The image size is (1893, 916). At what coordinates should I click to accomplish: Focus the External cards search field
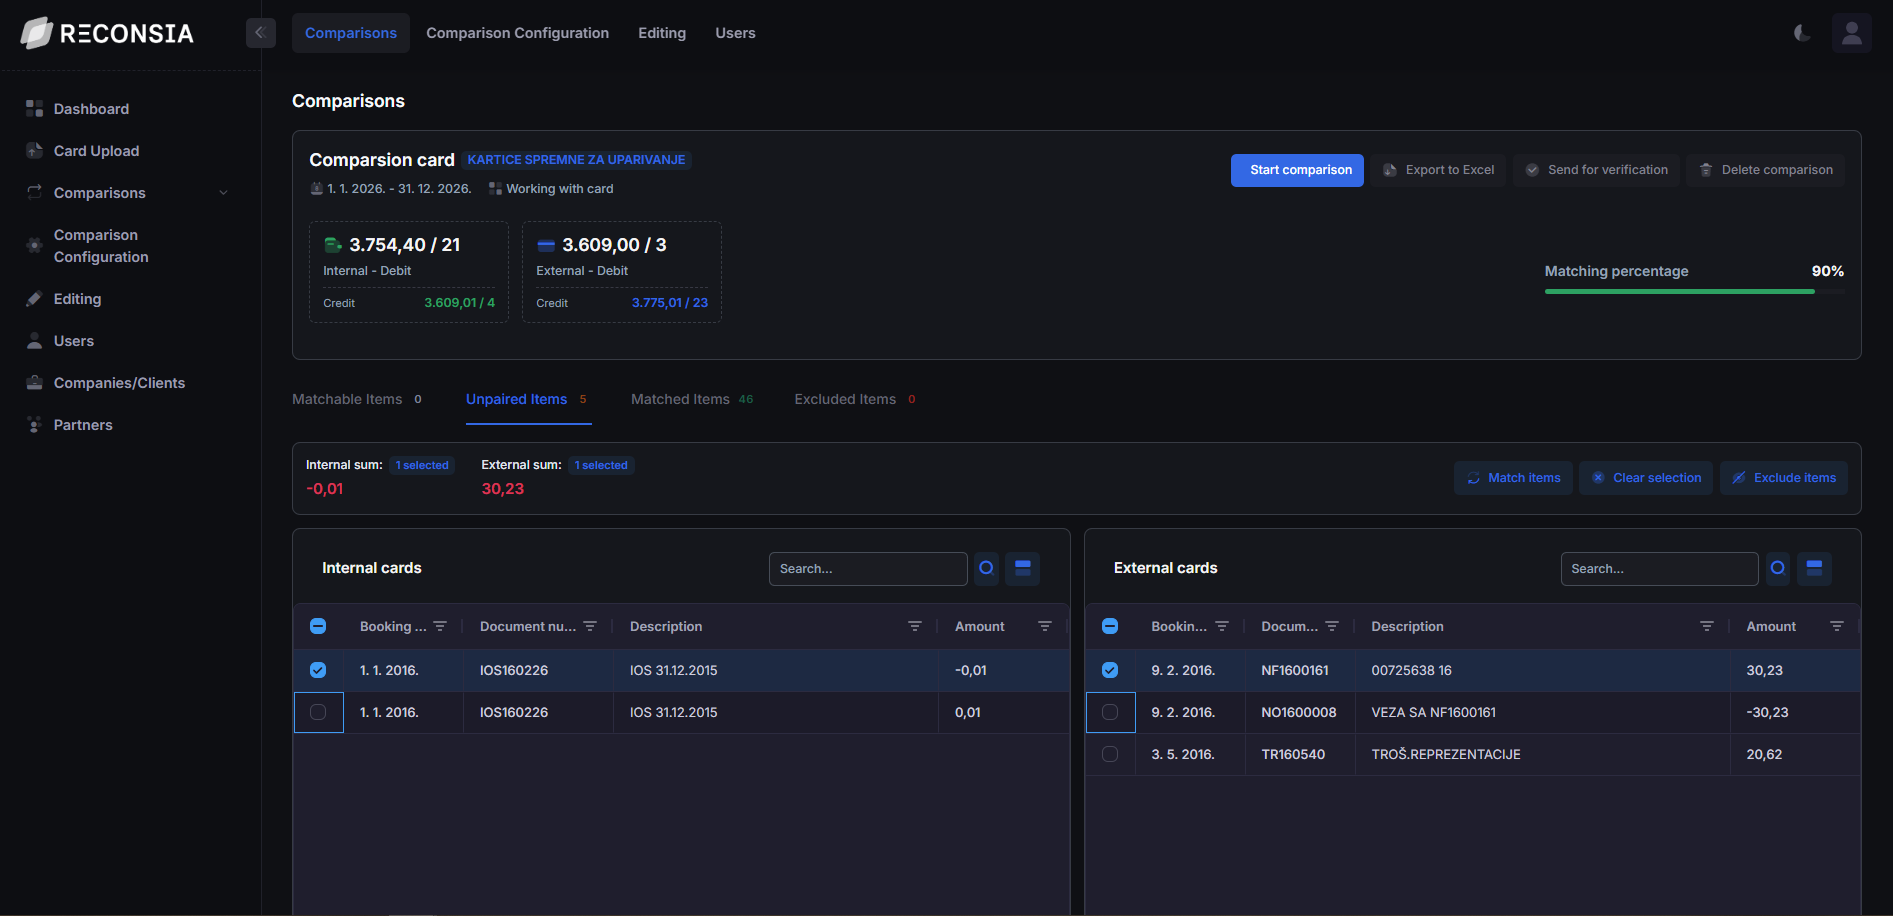[x=1658, y=568]
